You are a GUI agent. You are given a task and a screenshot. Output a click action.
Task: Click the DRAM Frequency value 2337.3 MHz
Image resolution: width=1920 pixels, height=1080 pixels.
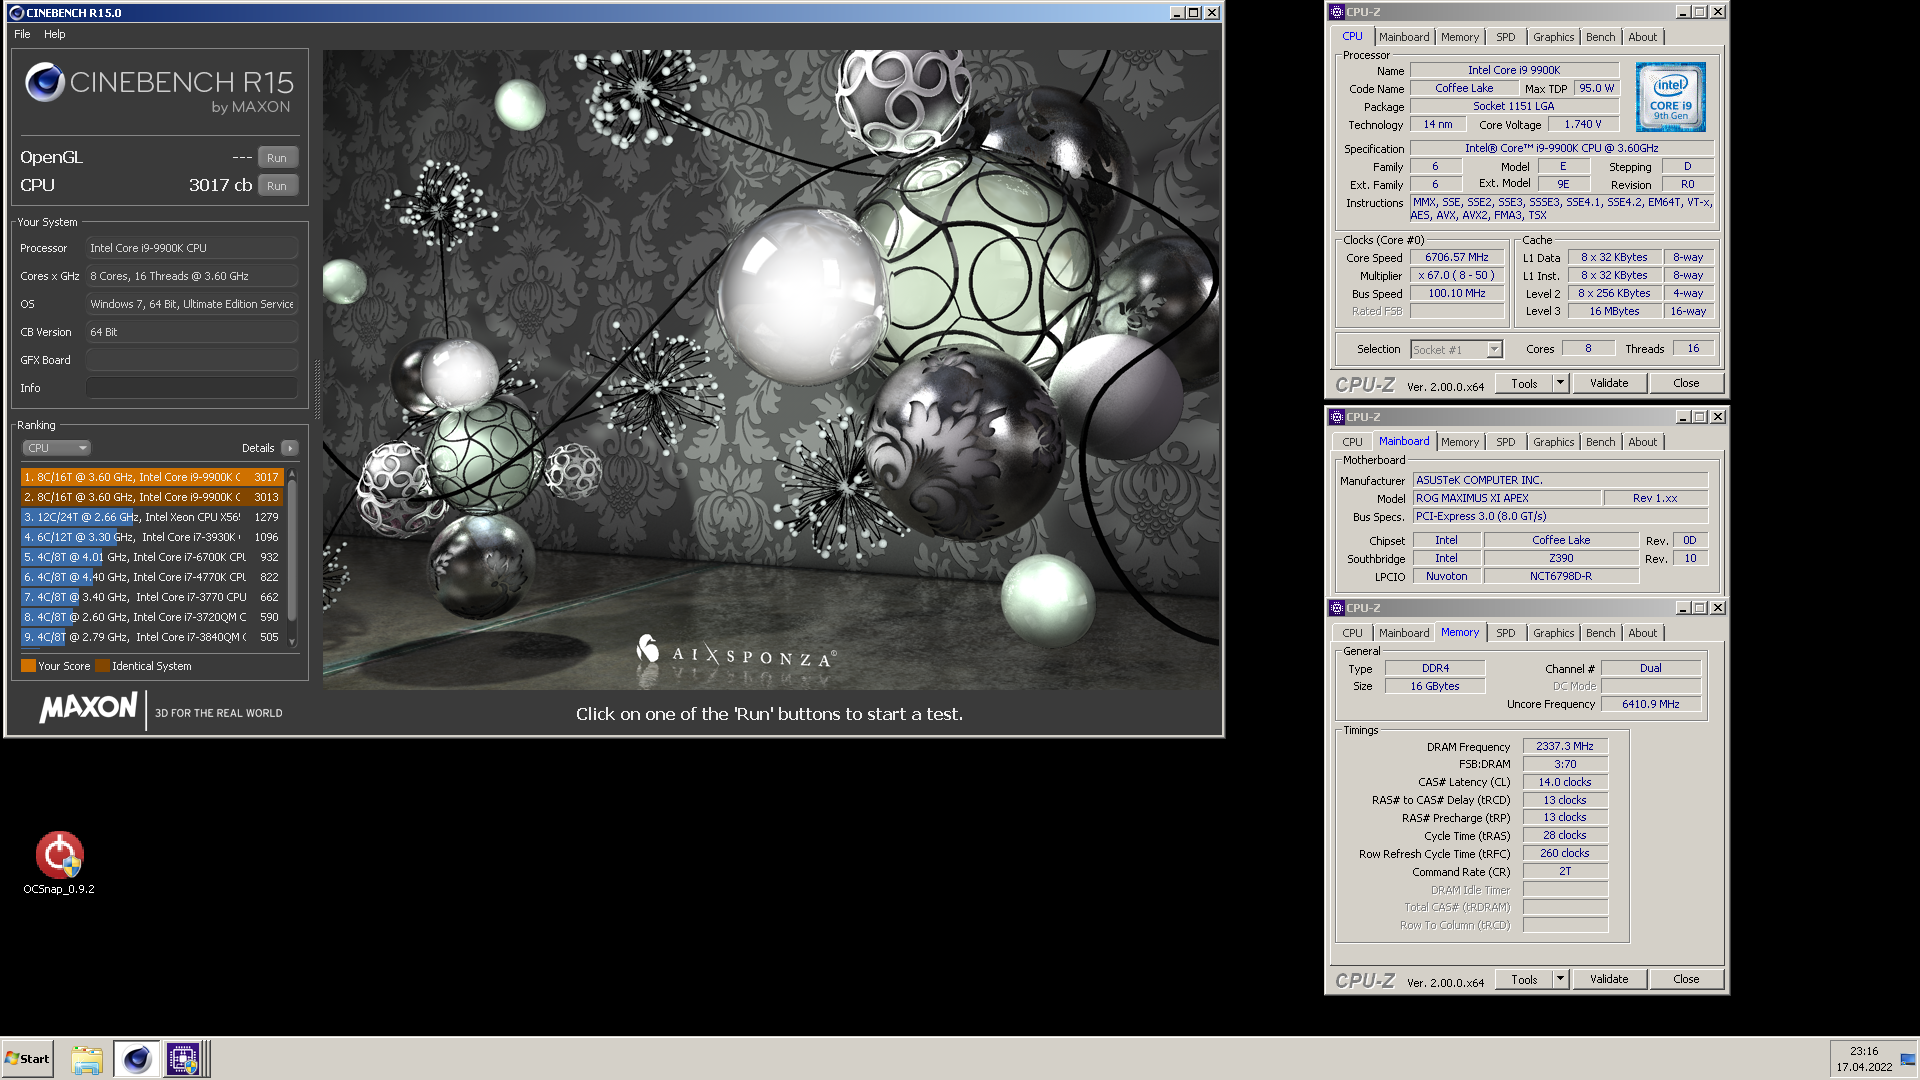(x=1565, y=746)
